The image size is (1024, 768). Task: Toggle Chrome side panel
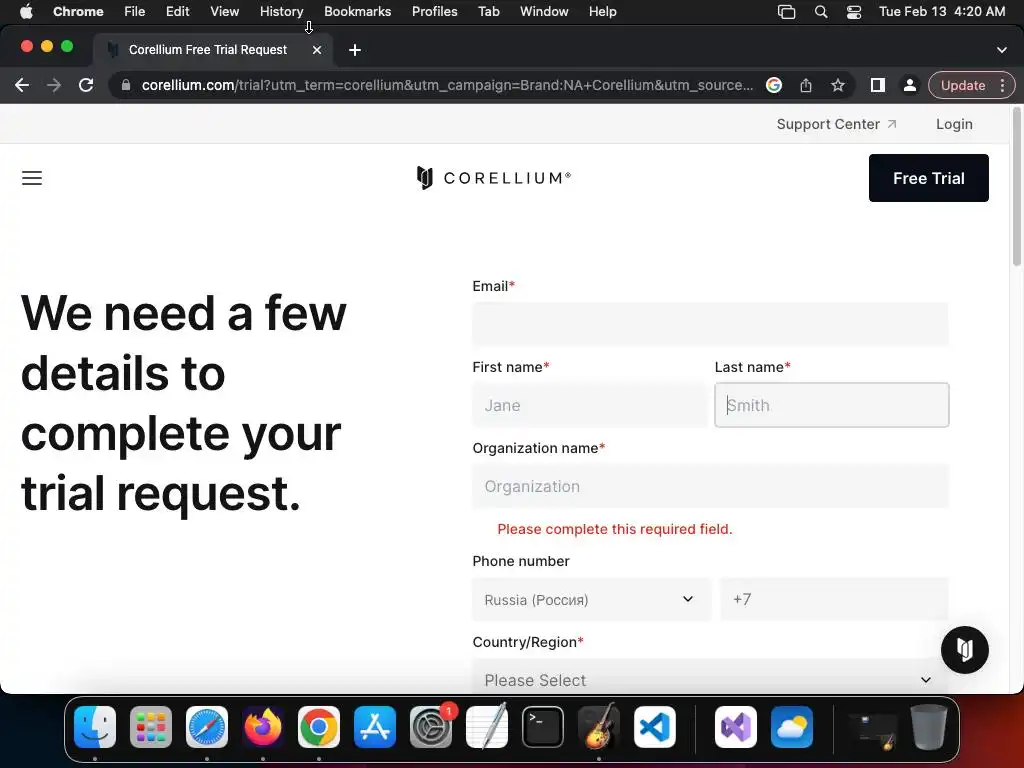click(x=877, y=85)
